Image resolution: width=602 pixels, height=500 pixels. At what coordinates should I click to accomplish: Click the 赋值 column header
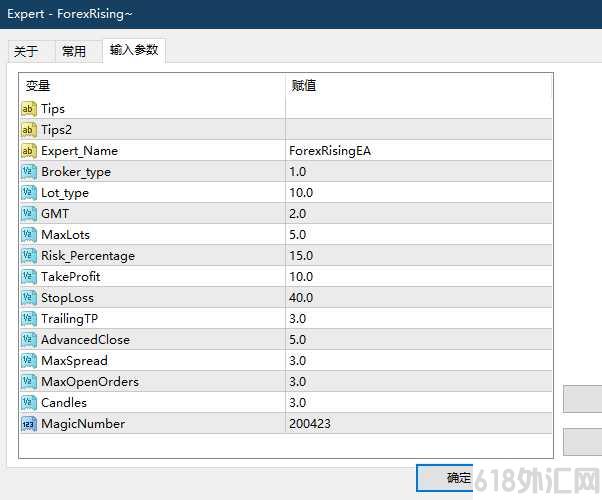point(419,85)
